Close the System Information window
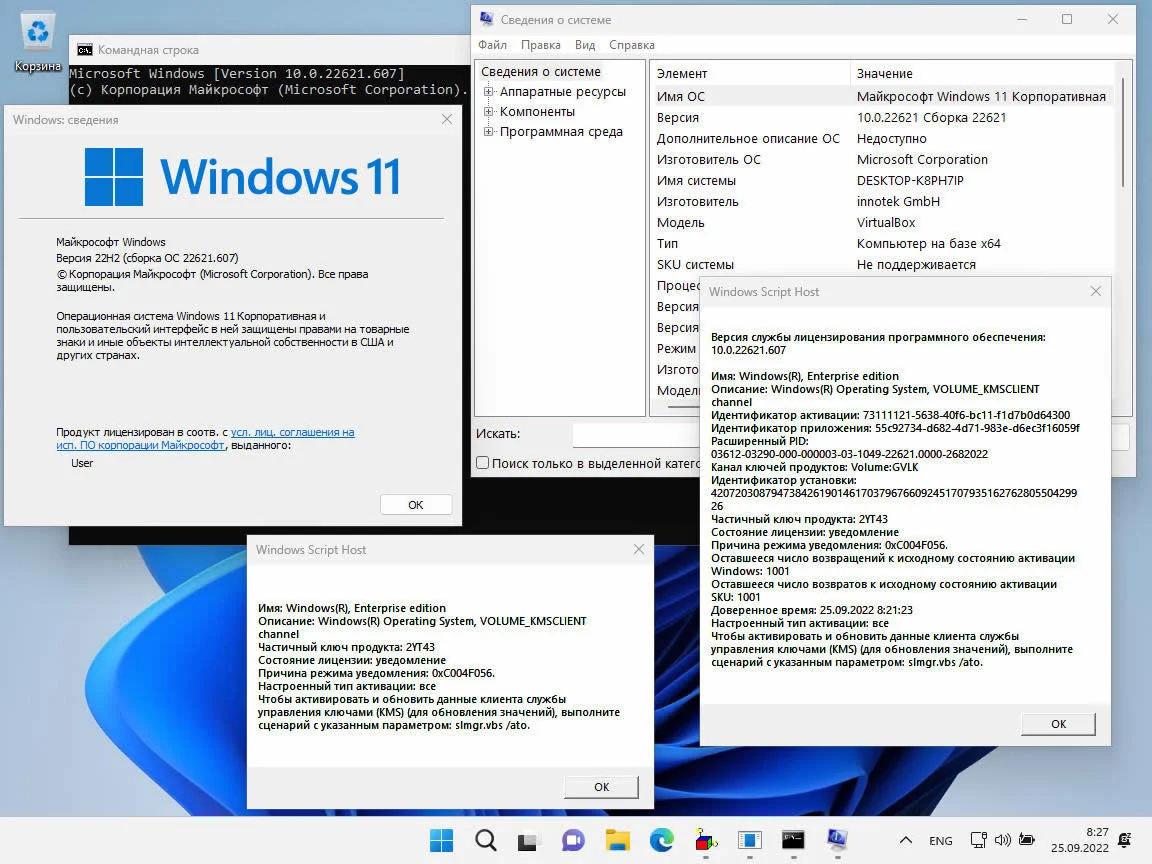The image size is (1152, 864). tap(1112, 20)
